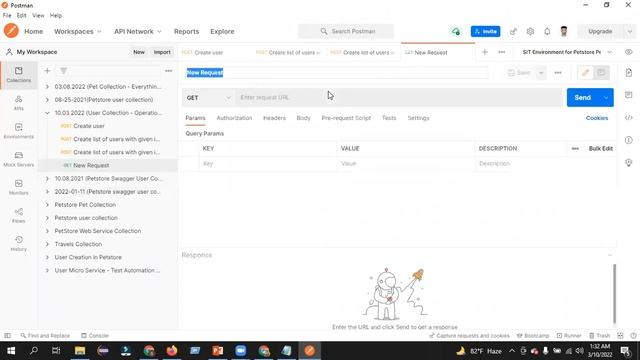Image resolution: width=640 pixels, height=360 pixels.
Task: Click the cloud sync status icon
Action: 456,31
